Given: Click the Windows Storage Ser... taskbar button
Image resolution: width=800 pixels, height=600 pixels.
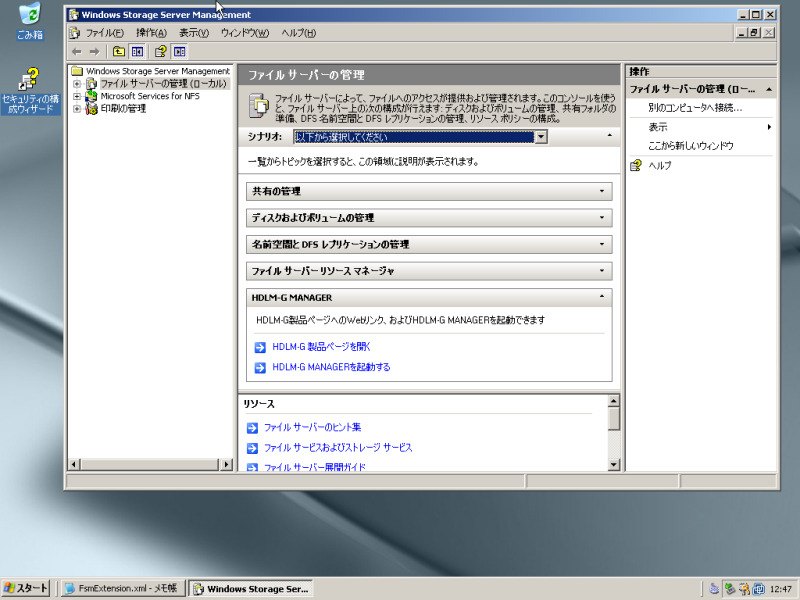Looking at the screenshot, I should point(251,589).
